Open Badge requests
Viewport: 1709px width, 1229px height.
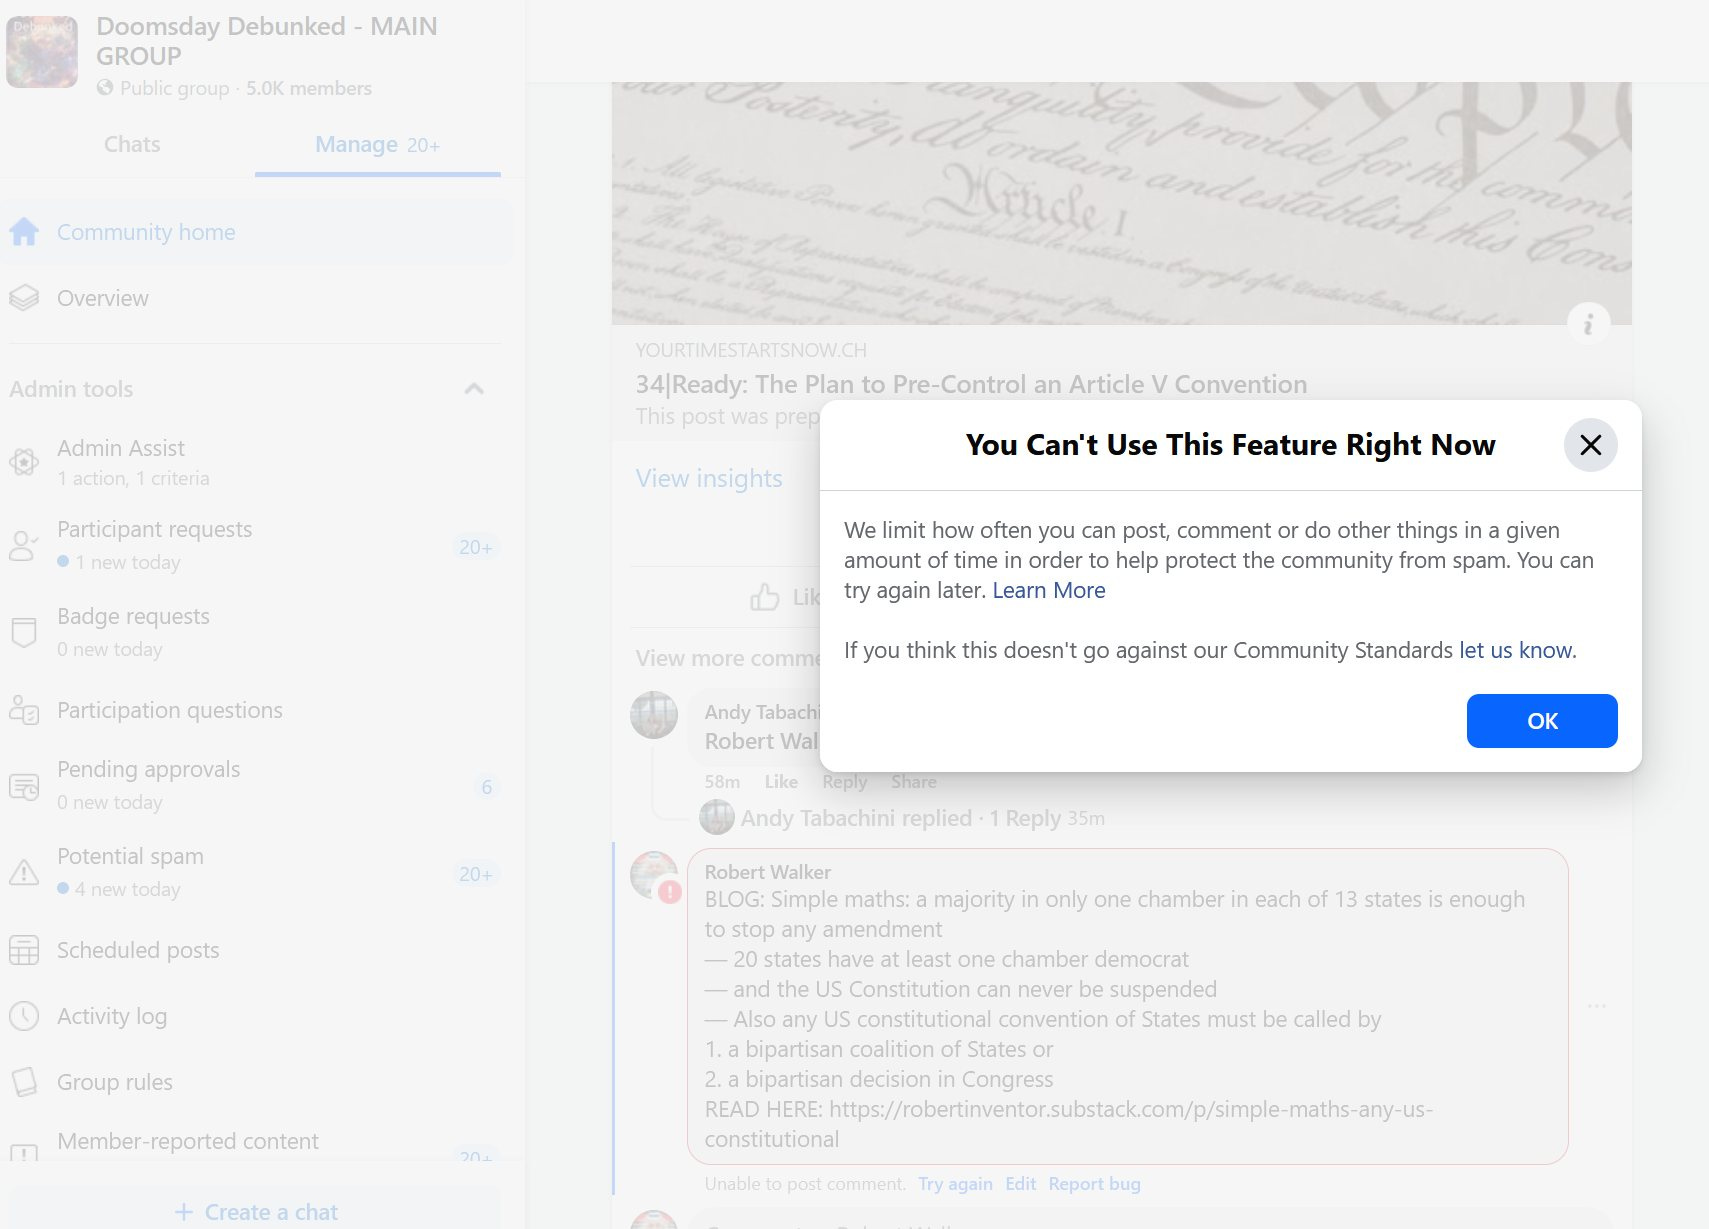(x=257, y=632)
